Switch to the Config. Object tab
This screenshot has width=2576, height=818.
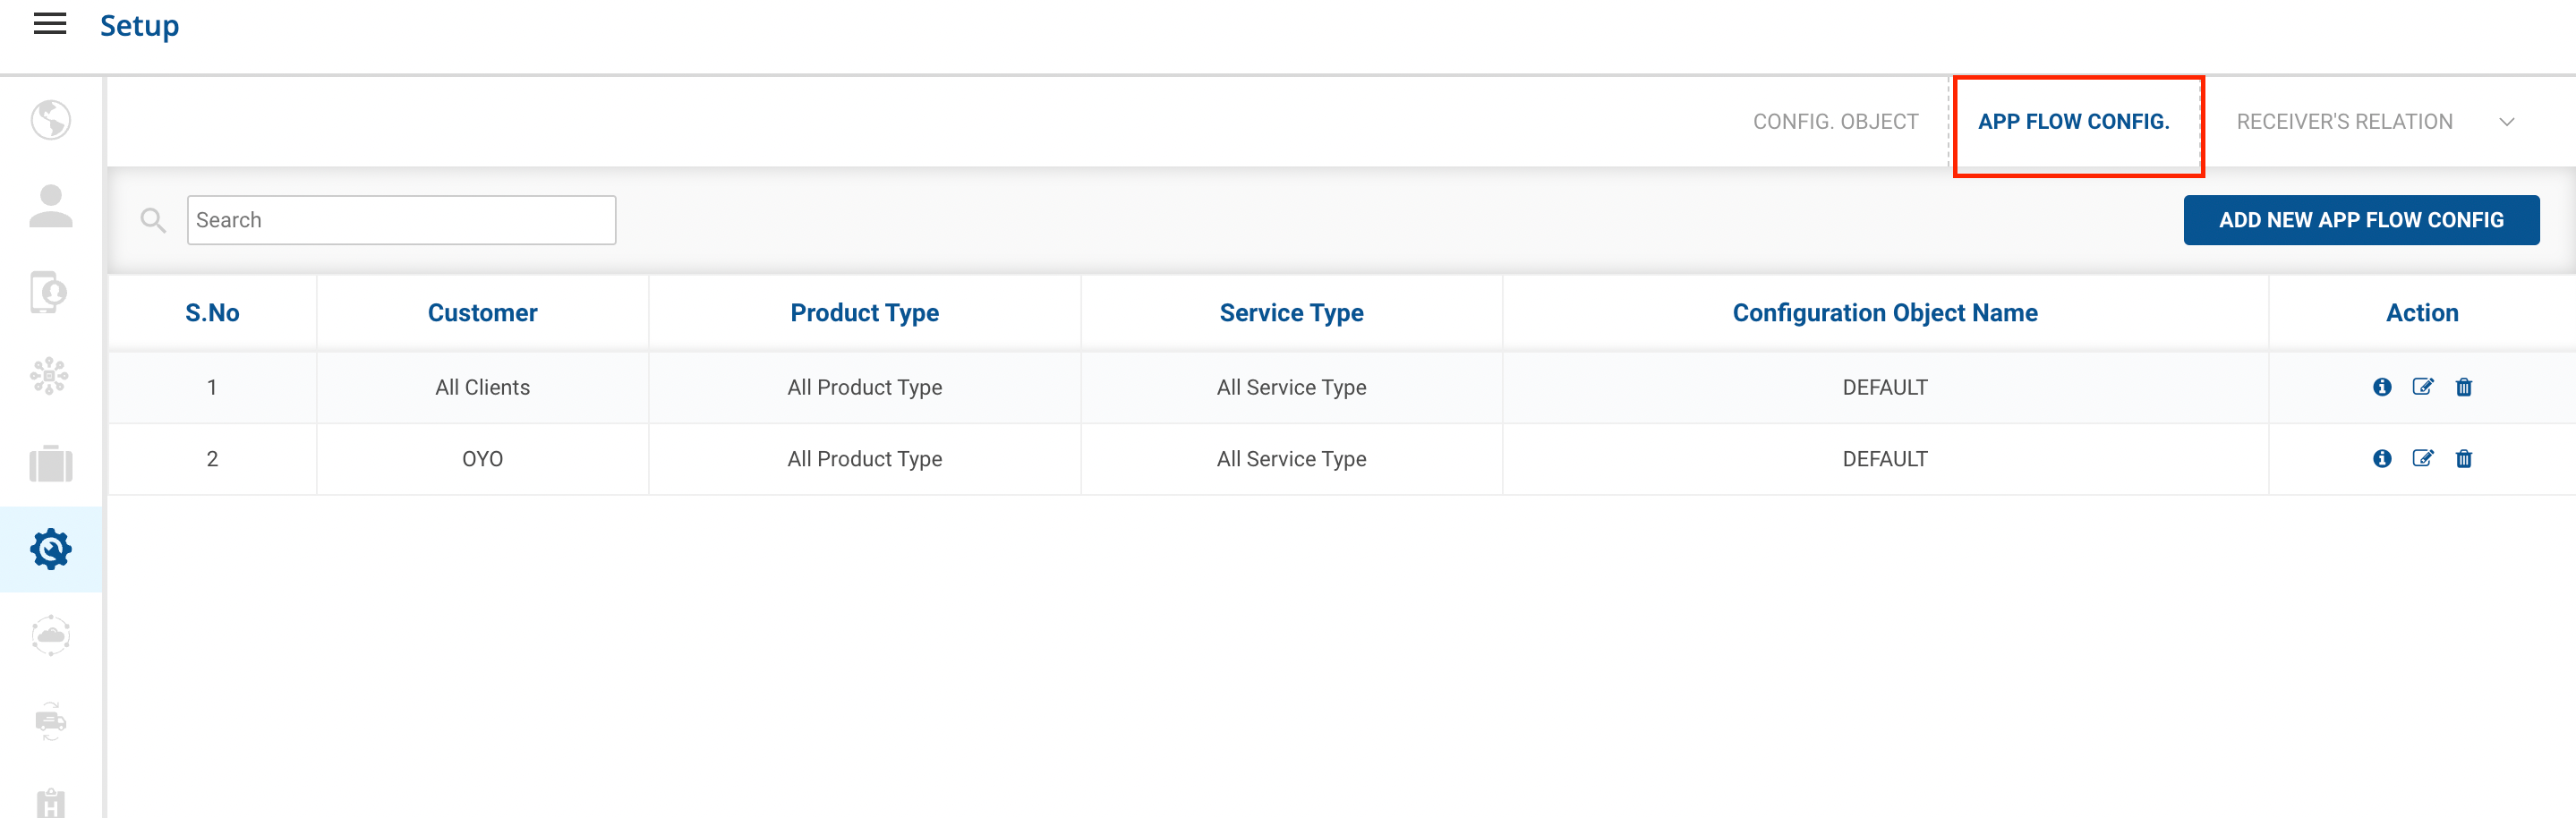pos(1835,122)
